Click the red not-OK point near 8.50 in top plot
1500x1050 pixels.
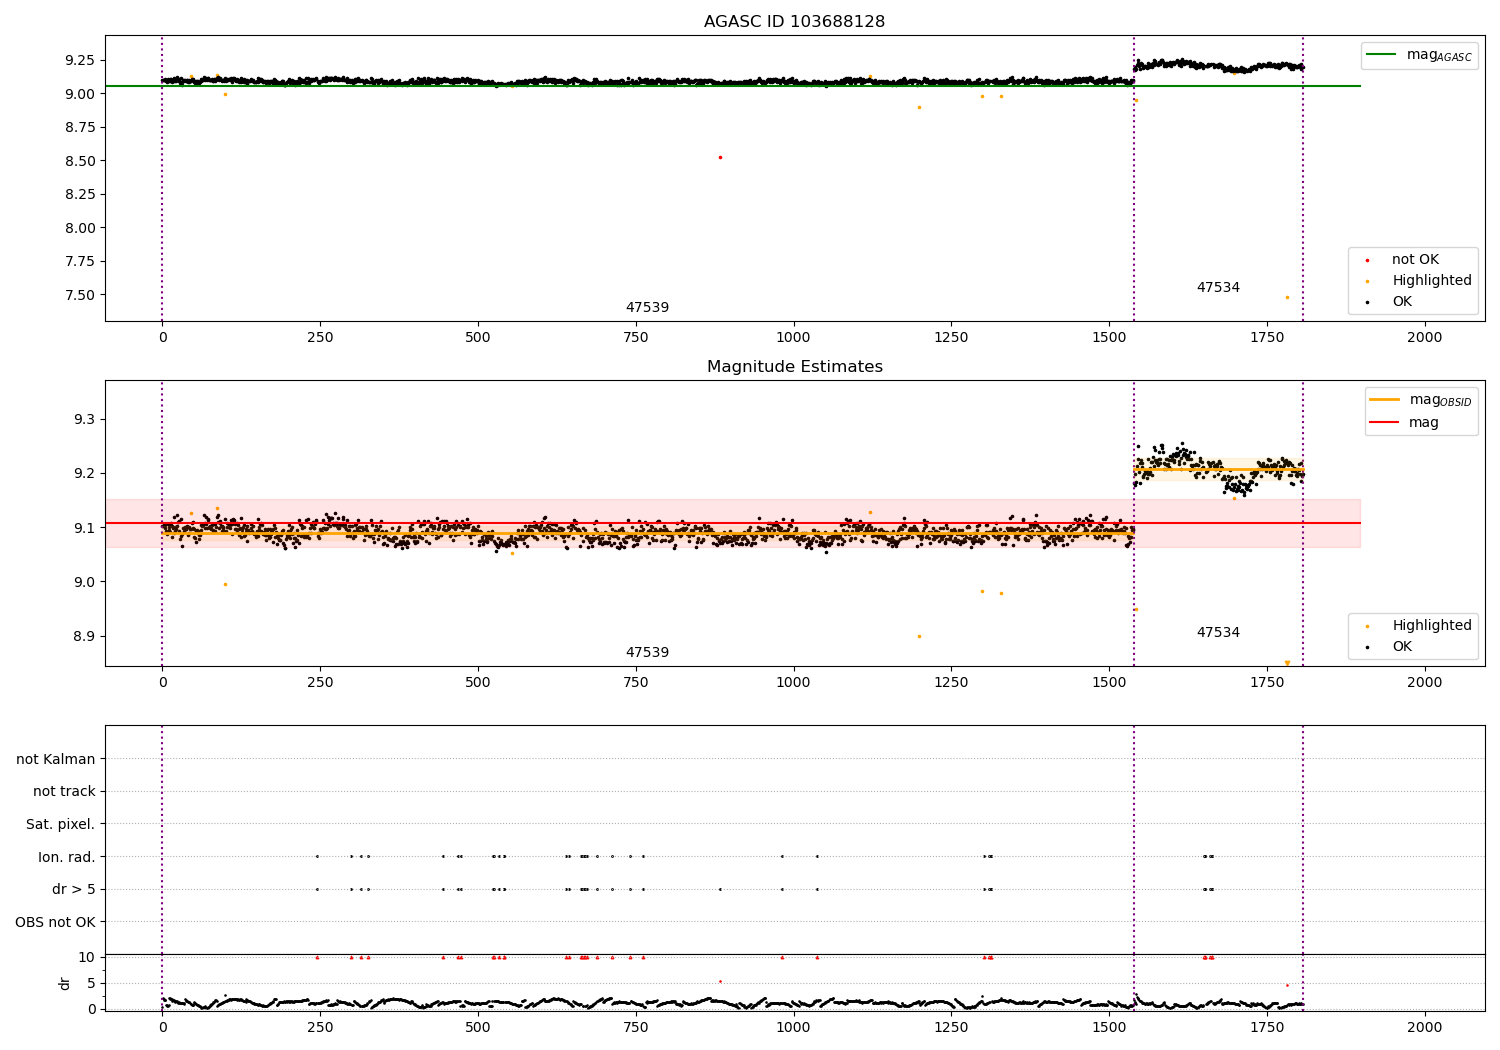(x=720, y=157)
